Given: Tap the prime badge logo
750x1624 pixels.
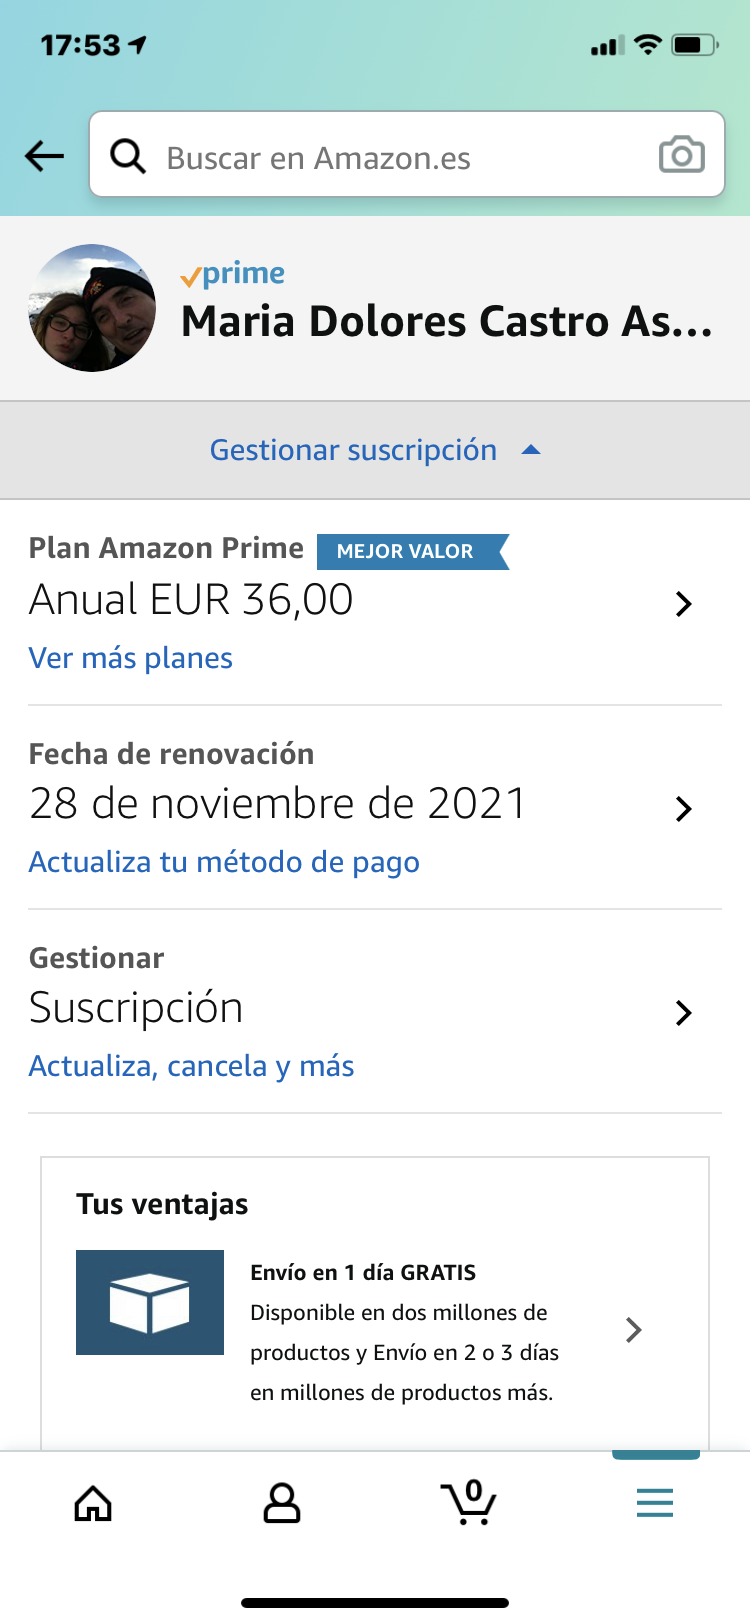Looking at the screenshot, I should 233,274.
